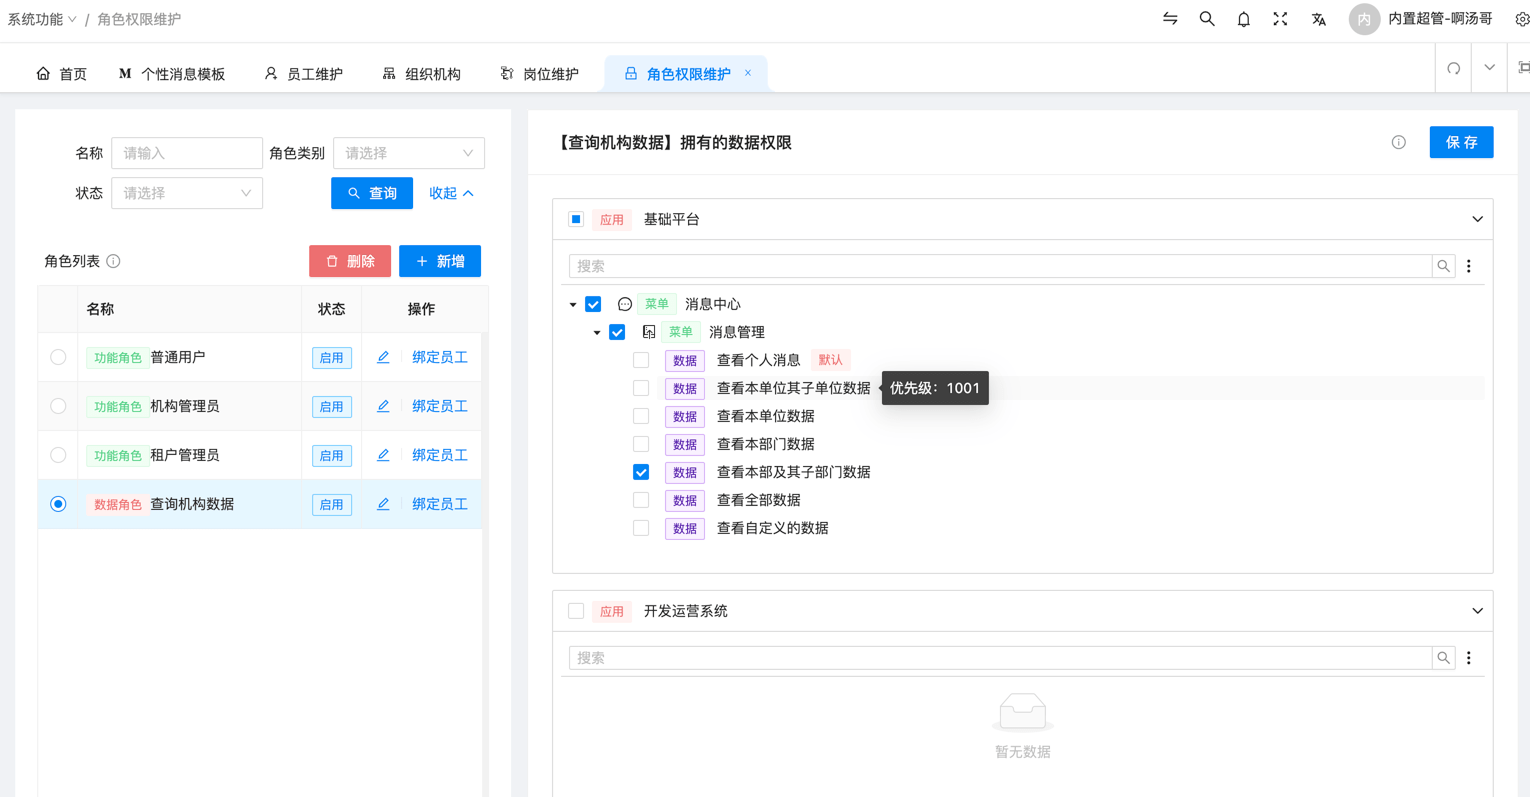Open the global search icon in header
This screenshot has width=1530, height=797.
point(1207,19)
